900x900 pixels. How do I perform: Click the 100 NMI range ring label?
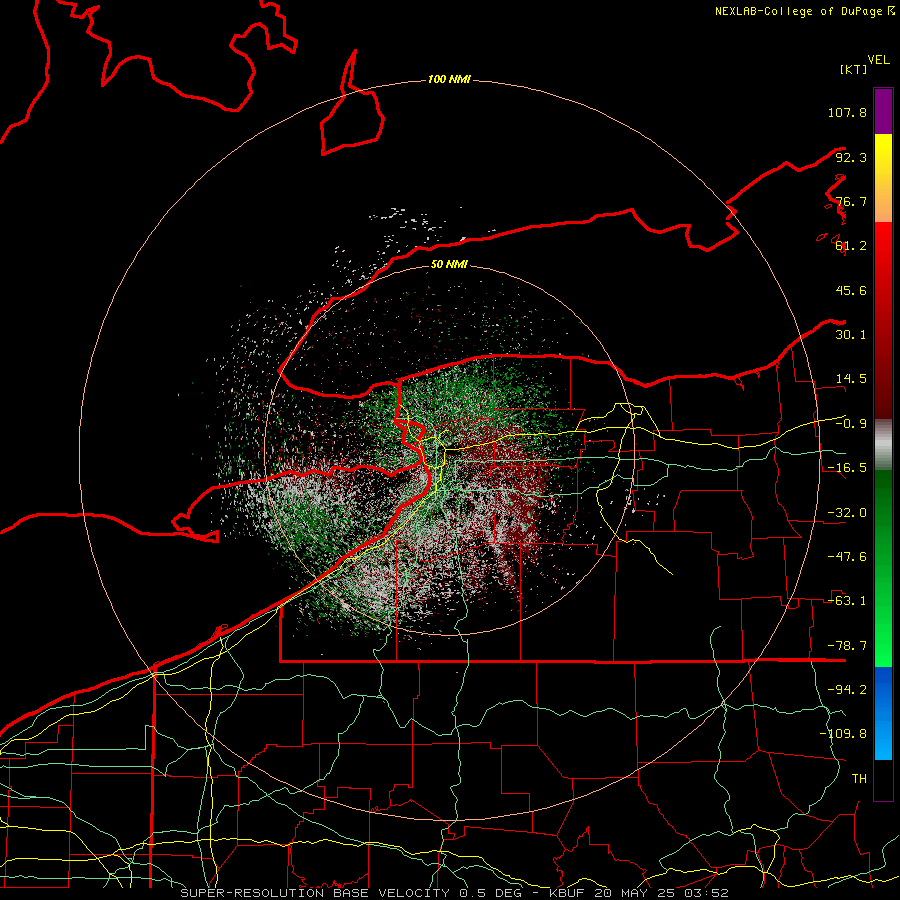(449, 79)
